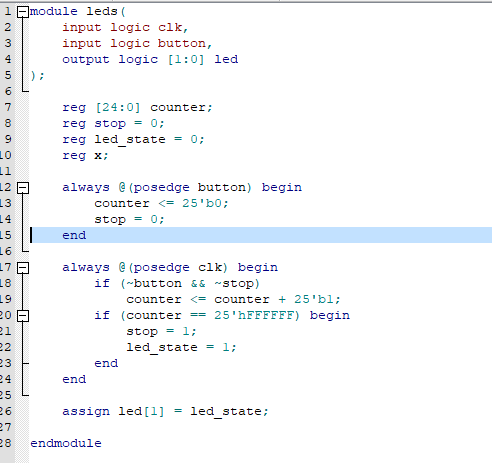Collapse the module leds fold marker

[x=23, y=12]
